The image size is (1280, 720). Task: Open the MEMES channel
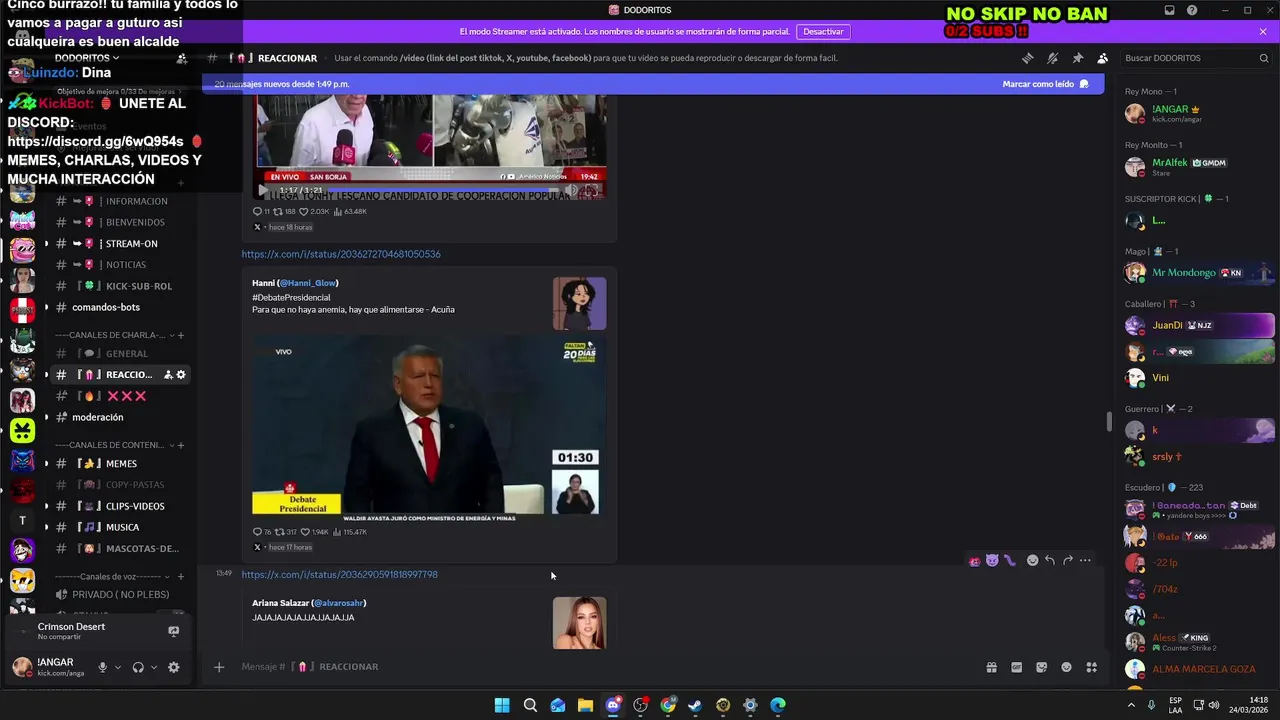coord(120,464)
